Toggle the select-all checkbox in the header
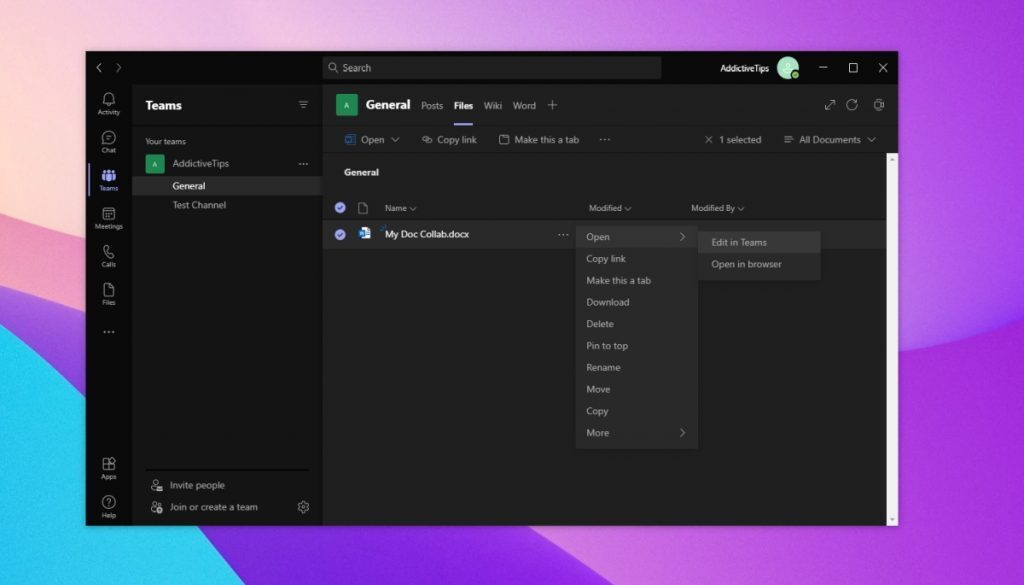Screen dimensions: 1024x585 [x=340, y=208]
